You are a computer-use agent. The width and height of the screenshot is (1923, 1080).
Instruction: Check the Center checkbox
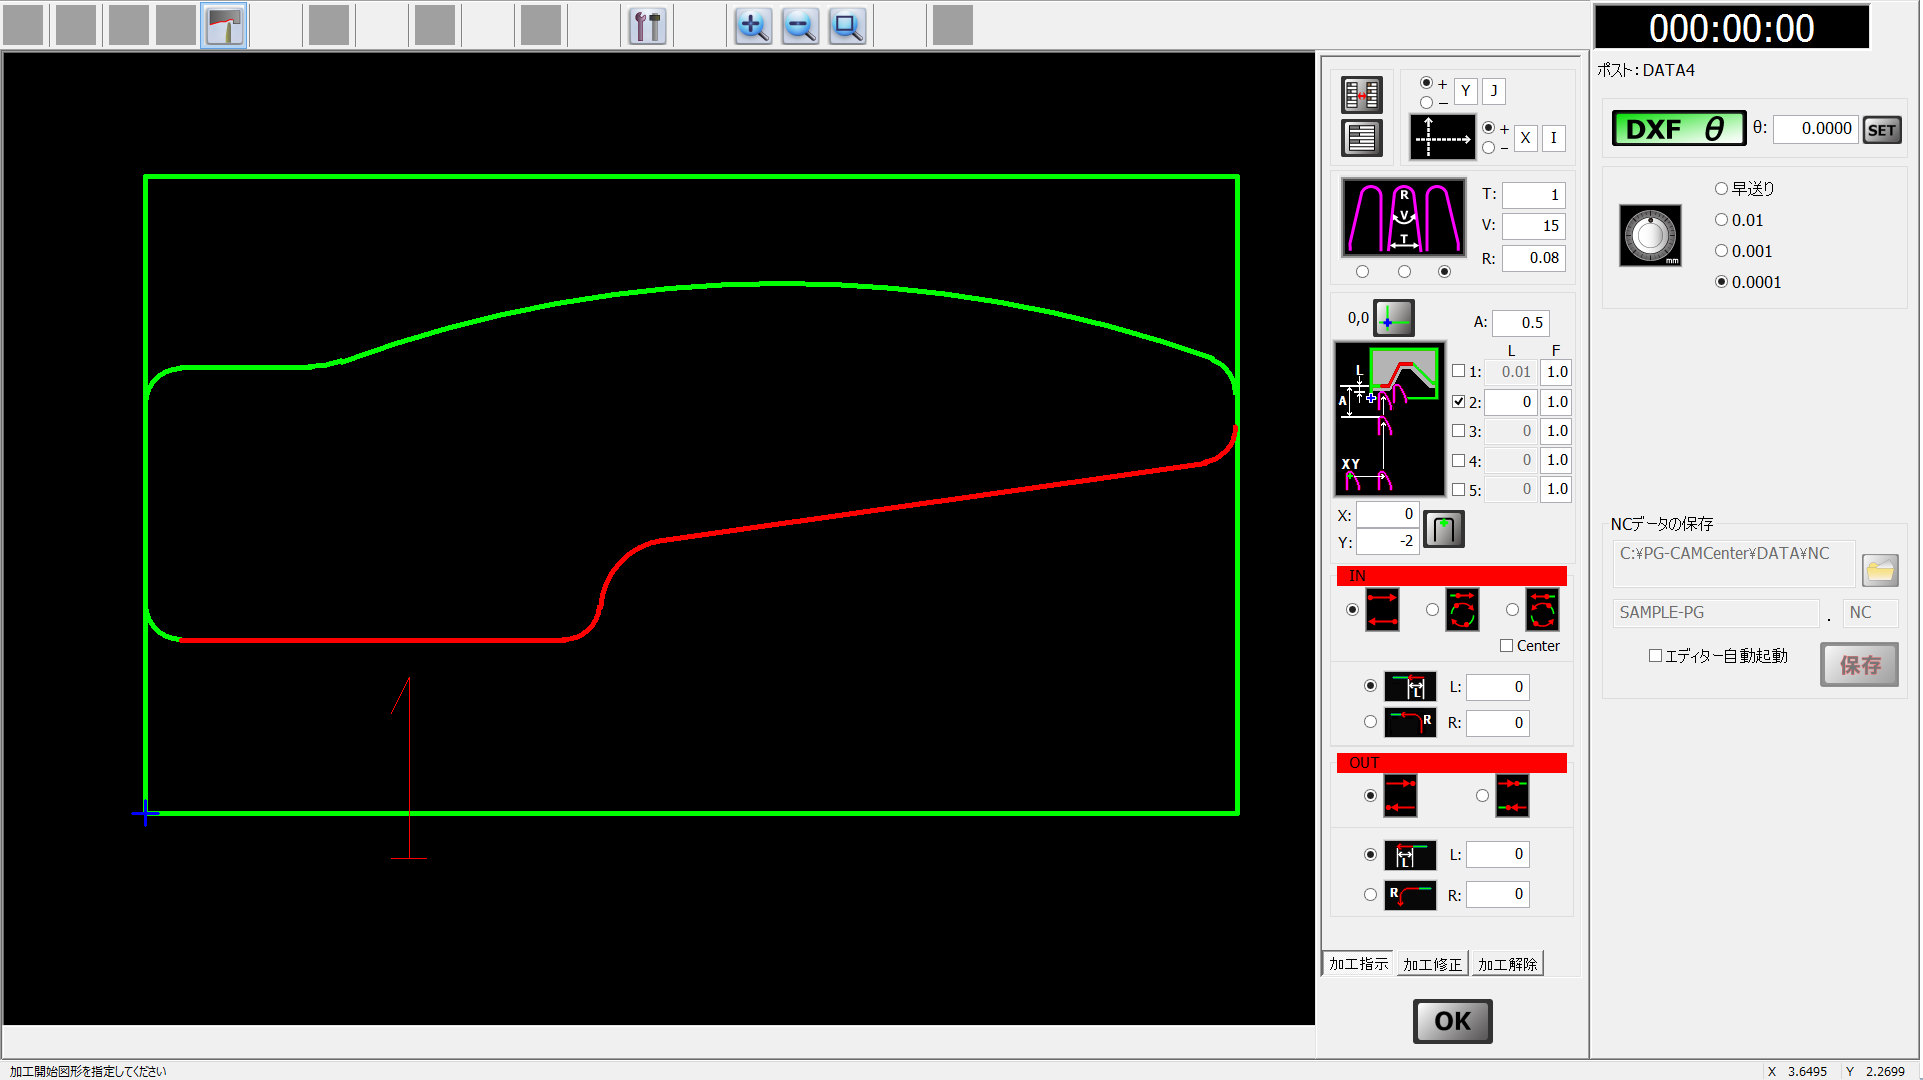pos(1506,646)
